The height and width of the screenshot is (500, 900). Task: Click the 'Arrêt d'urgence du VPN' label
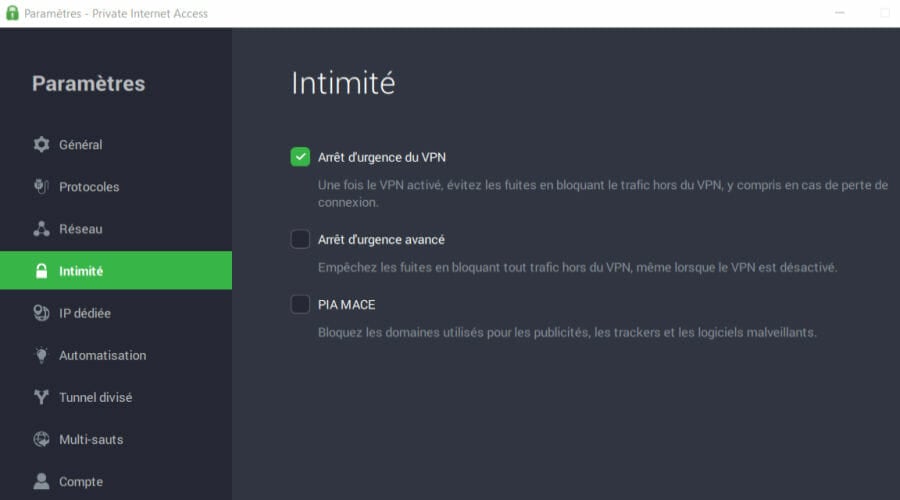(382, 157)
